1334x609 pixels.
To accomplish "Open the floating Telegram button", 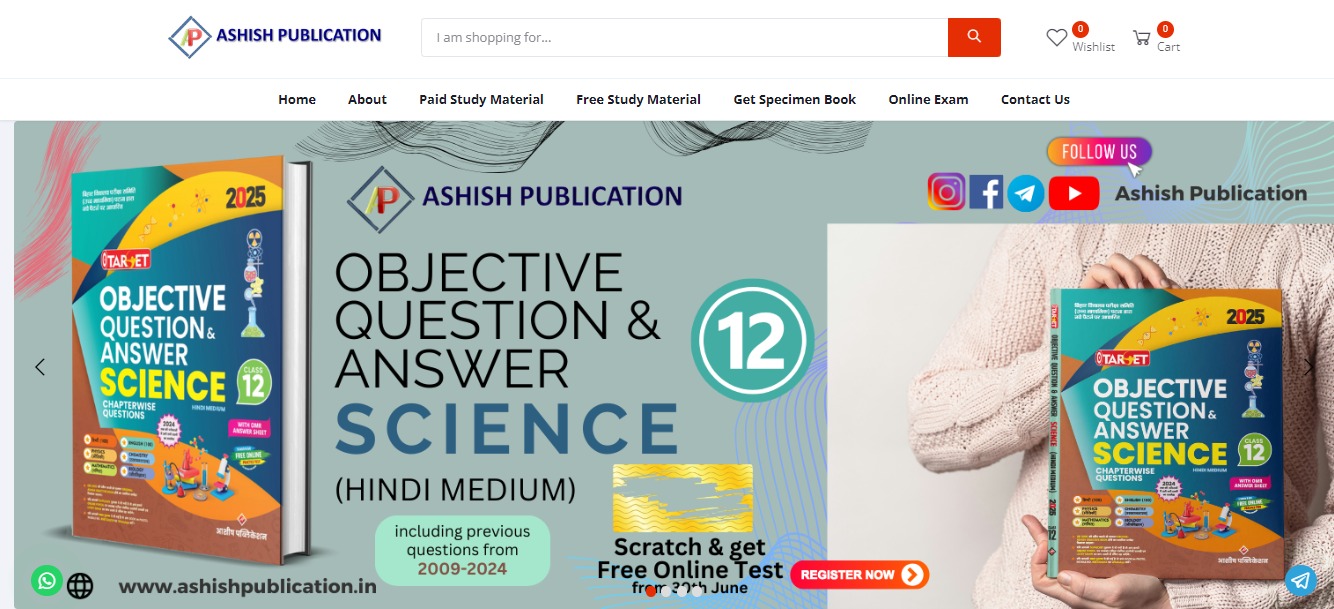I will [1300, 580].
